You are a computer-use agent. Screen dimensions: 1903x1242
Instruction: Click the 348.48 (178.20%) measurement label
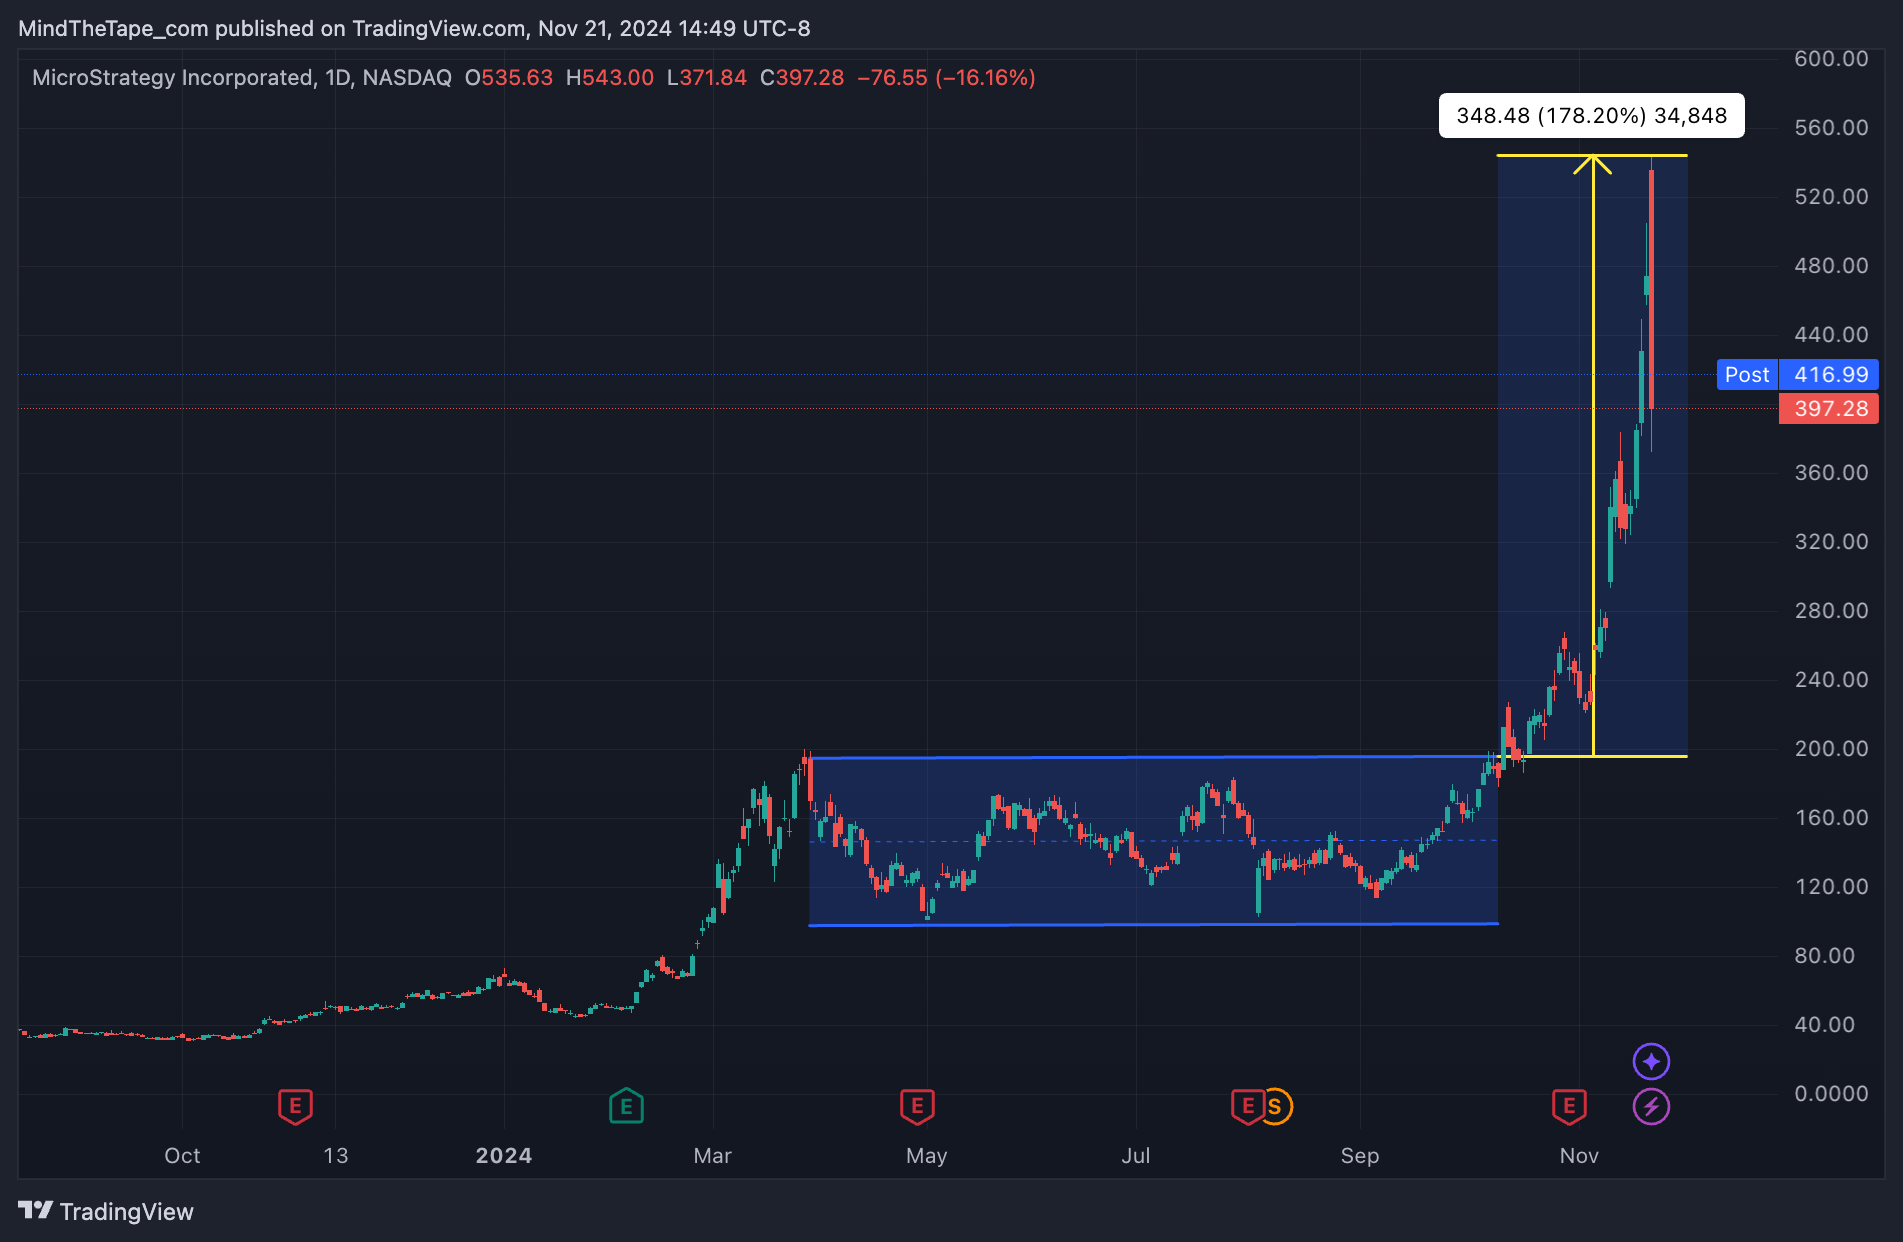point(1592,116)
